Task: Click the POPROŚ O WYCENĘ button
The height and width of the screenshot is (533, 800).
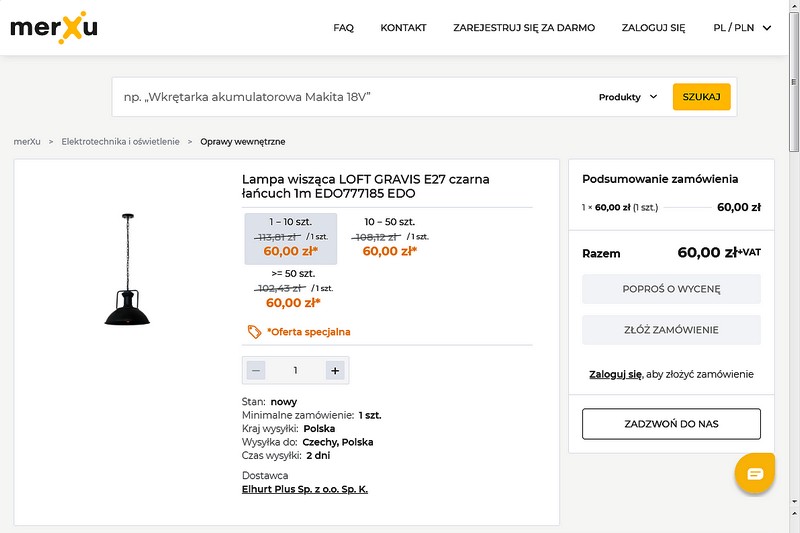Action: (x=671, y=289)
